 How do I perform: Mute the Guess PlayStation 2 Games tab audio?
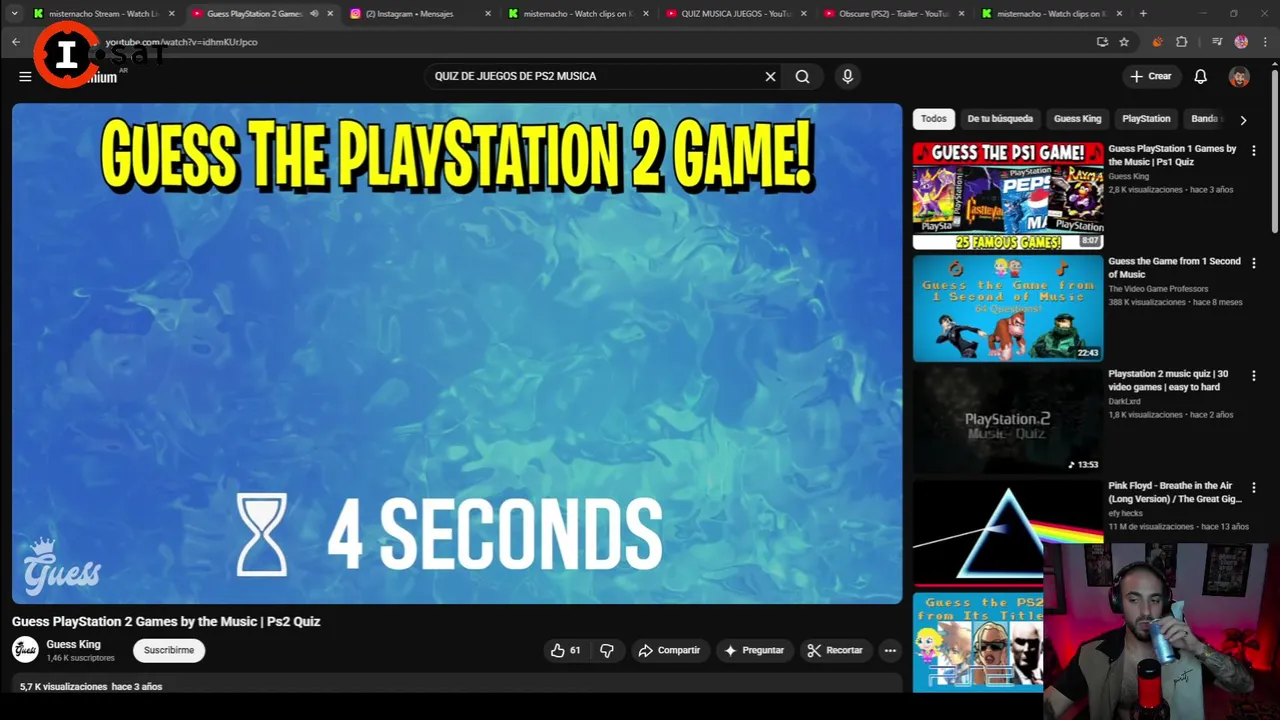[314, 14]
